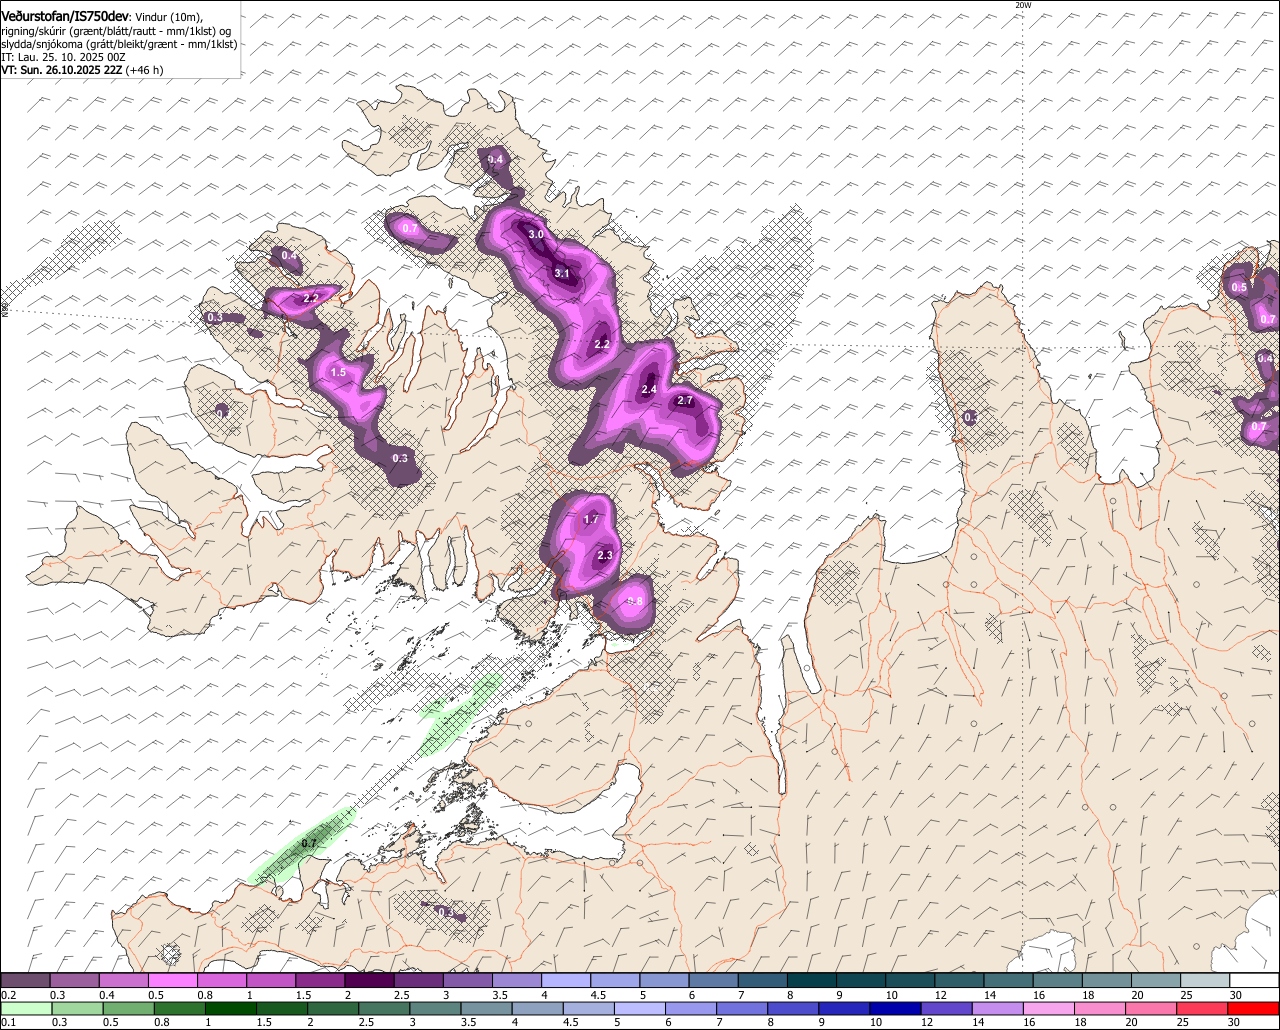Click the pure red lower swatch at 30
The width and height of the screenshot is (1280, 1030).
(x=1253, y=1008)
